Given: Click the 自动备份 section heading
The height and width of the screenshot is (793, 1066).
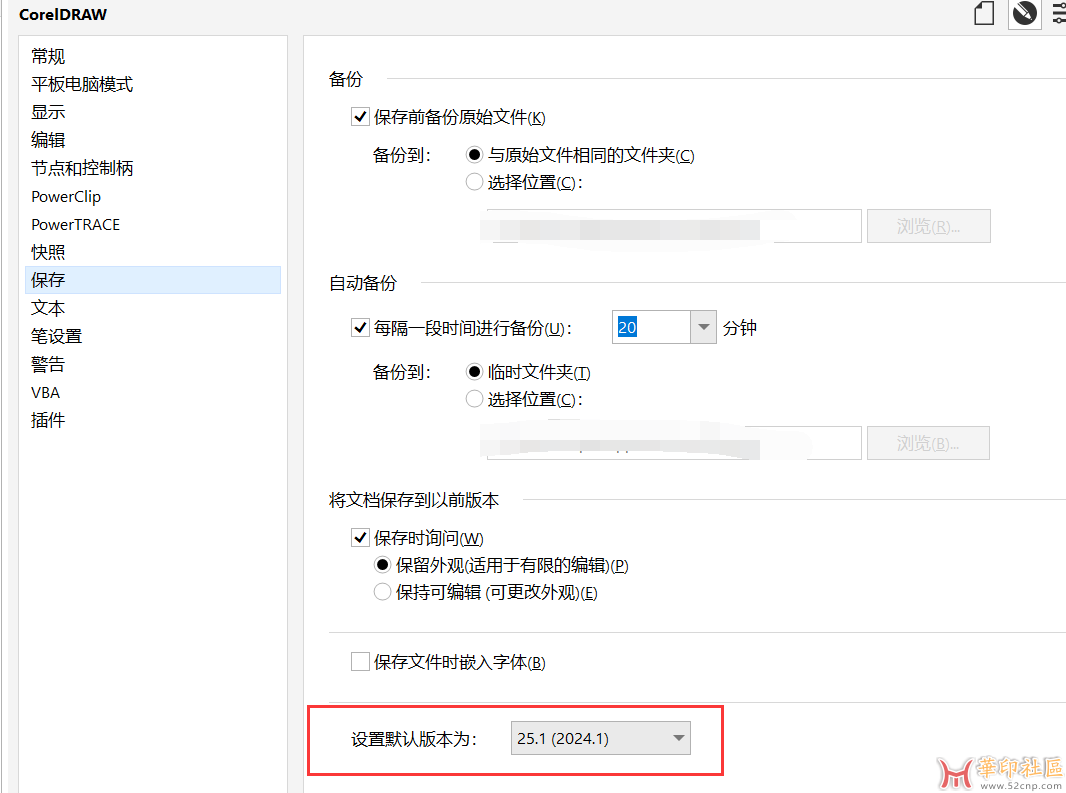Looking at the screenshot, I should [x=363, y=283].
